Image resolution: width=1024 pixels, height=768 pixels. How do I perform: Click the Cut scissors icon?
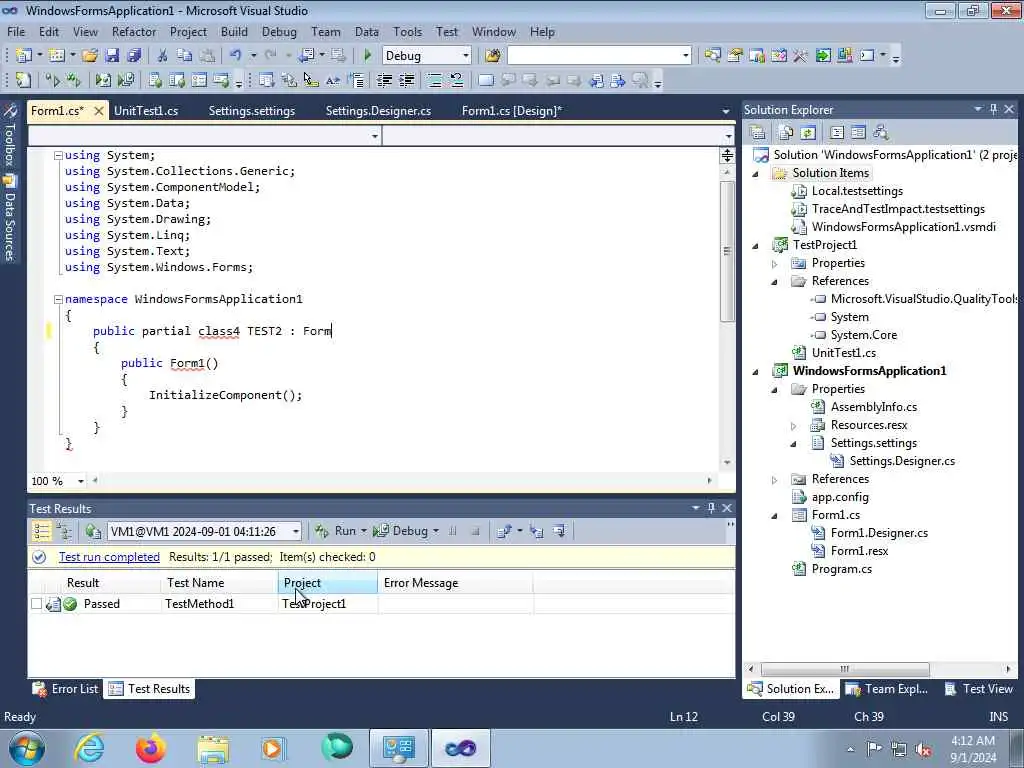163,56
